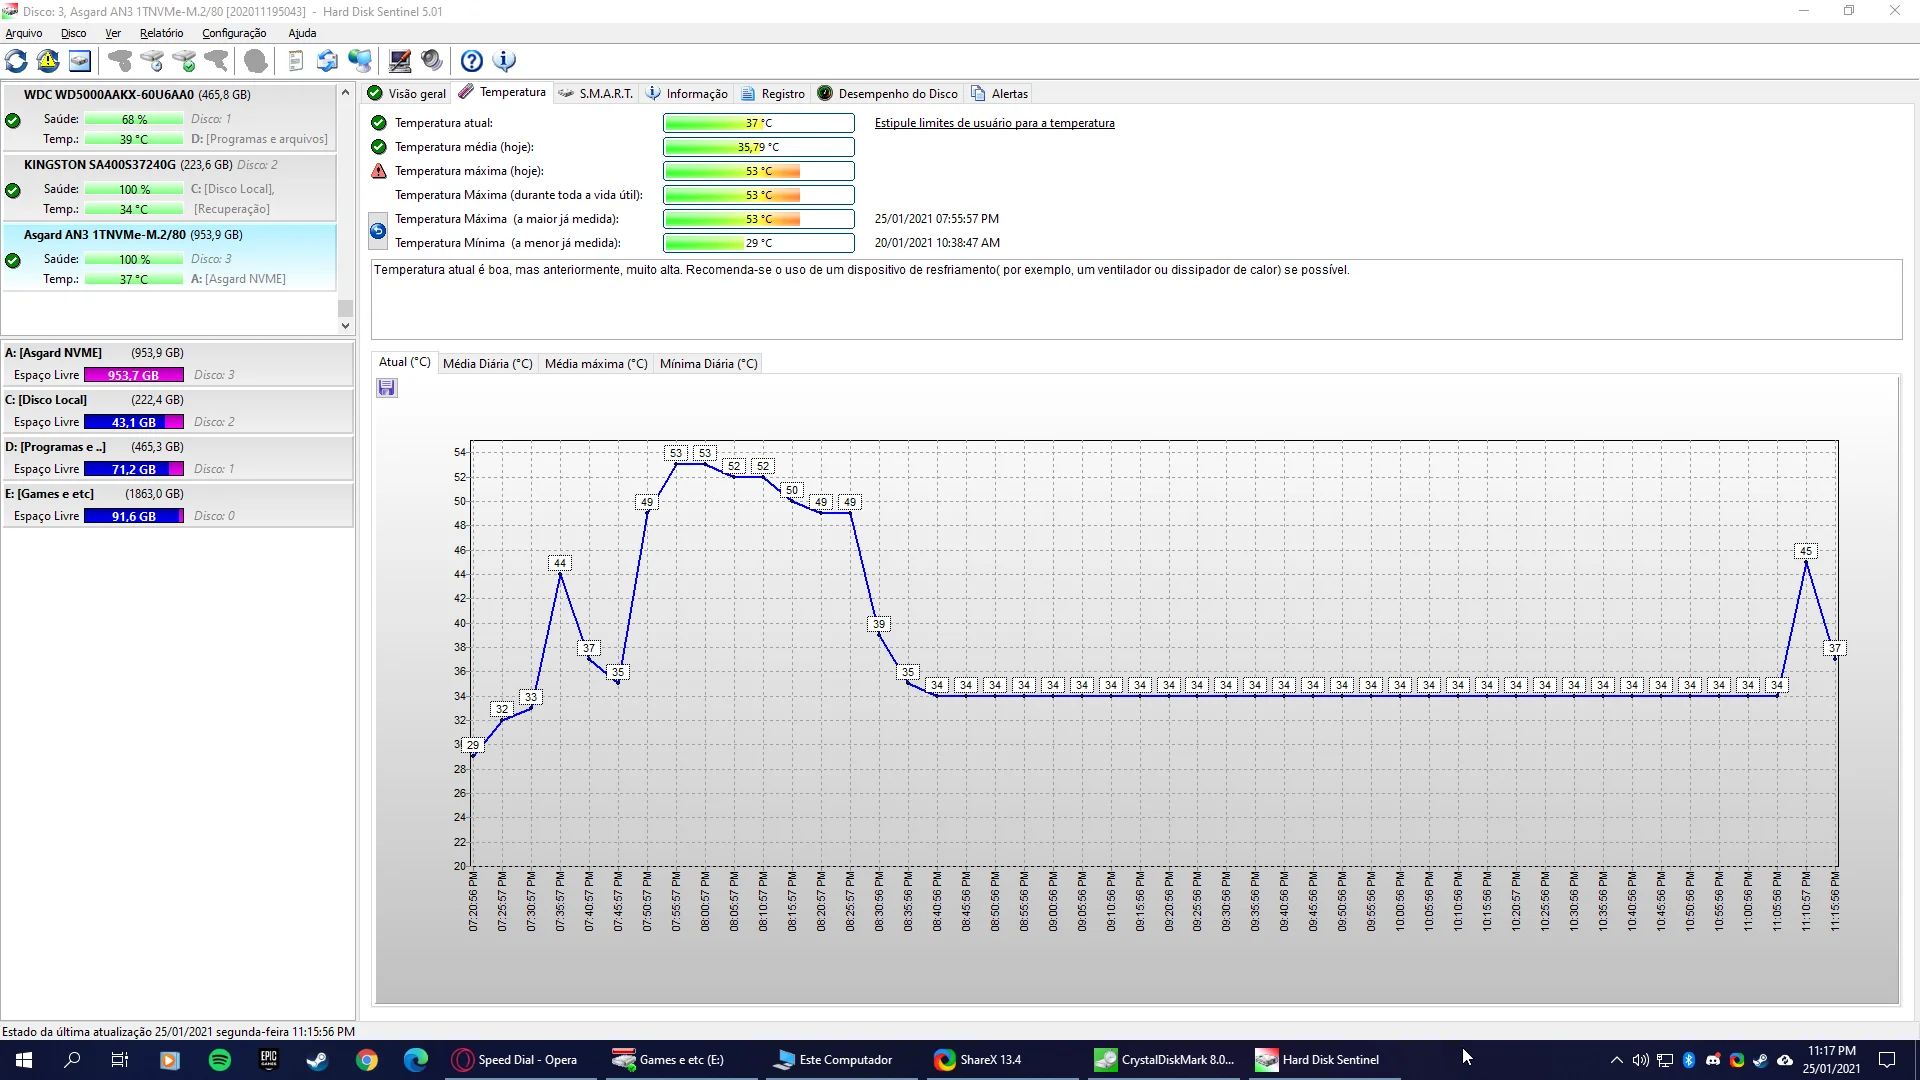1920x1080 pixels.
Task: Click the blue refresh arrows toolbar icon
Action: 16,61
